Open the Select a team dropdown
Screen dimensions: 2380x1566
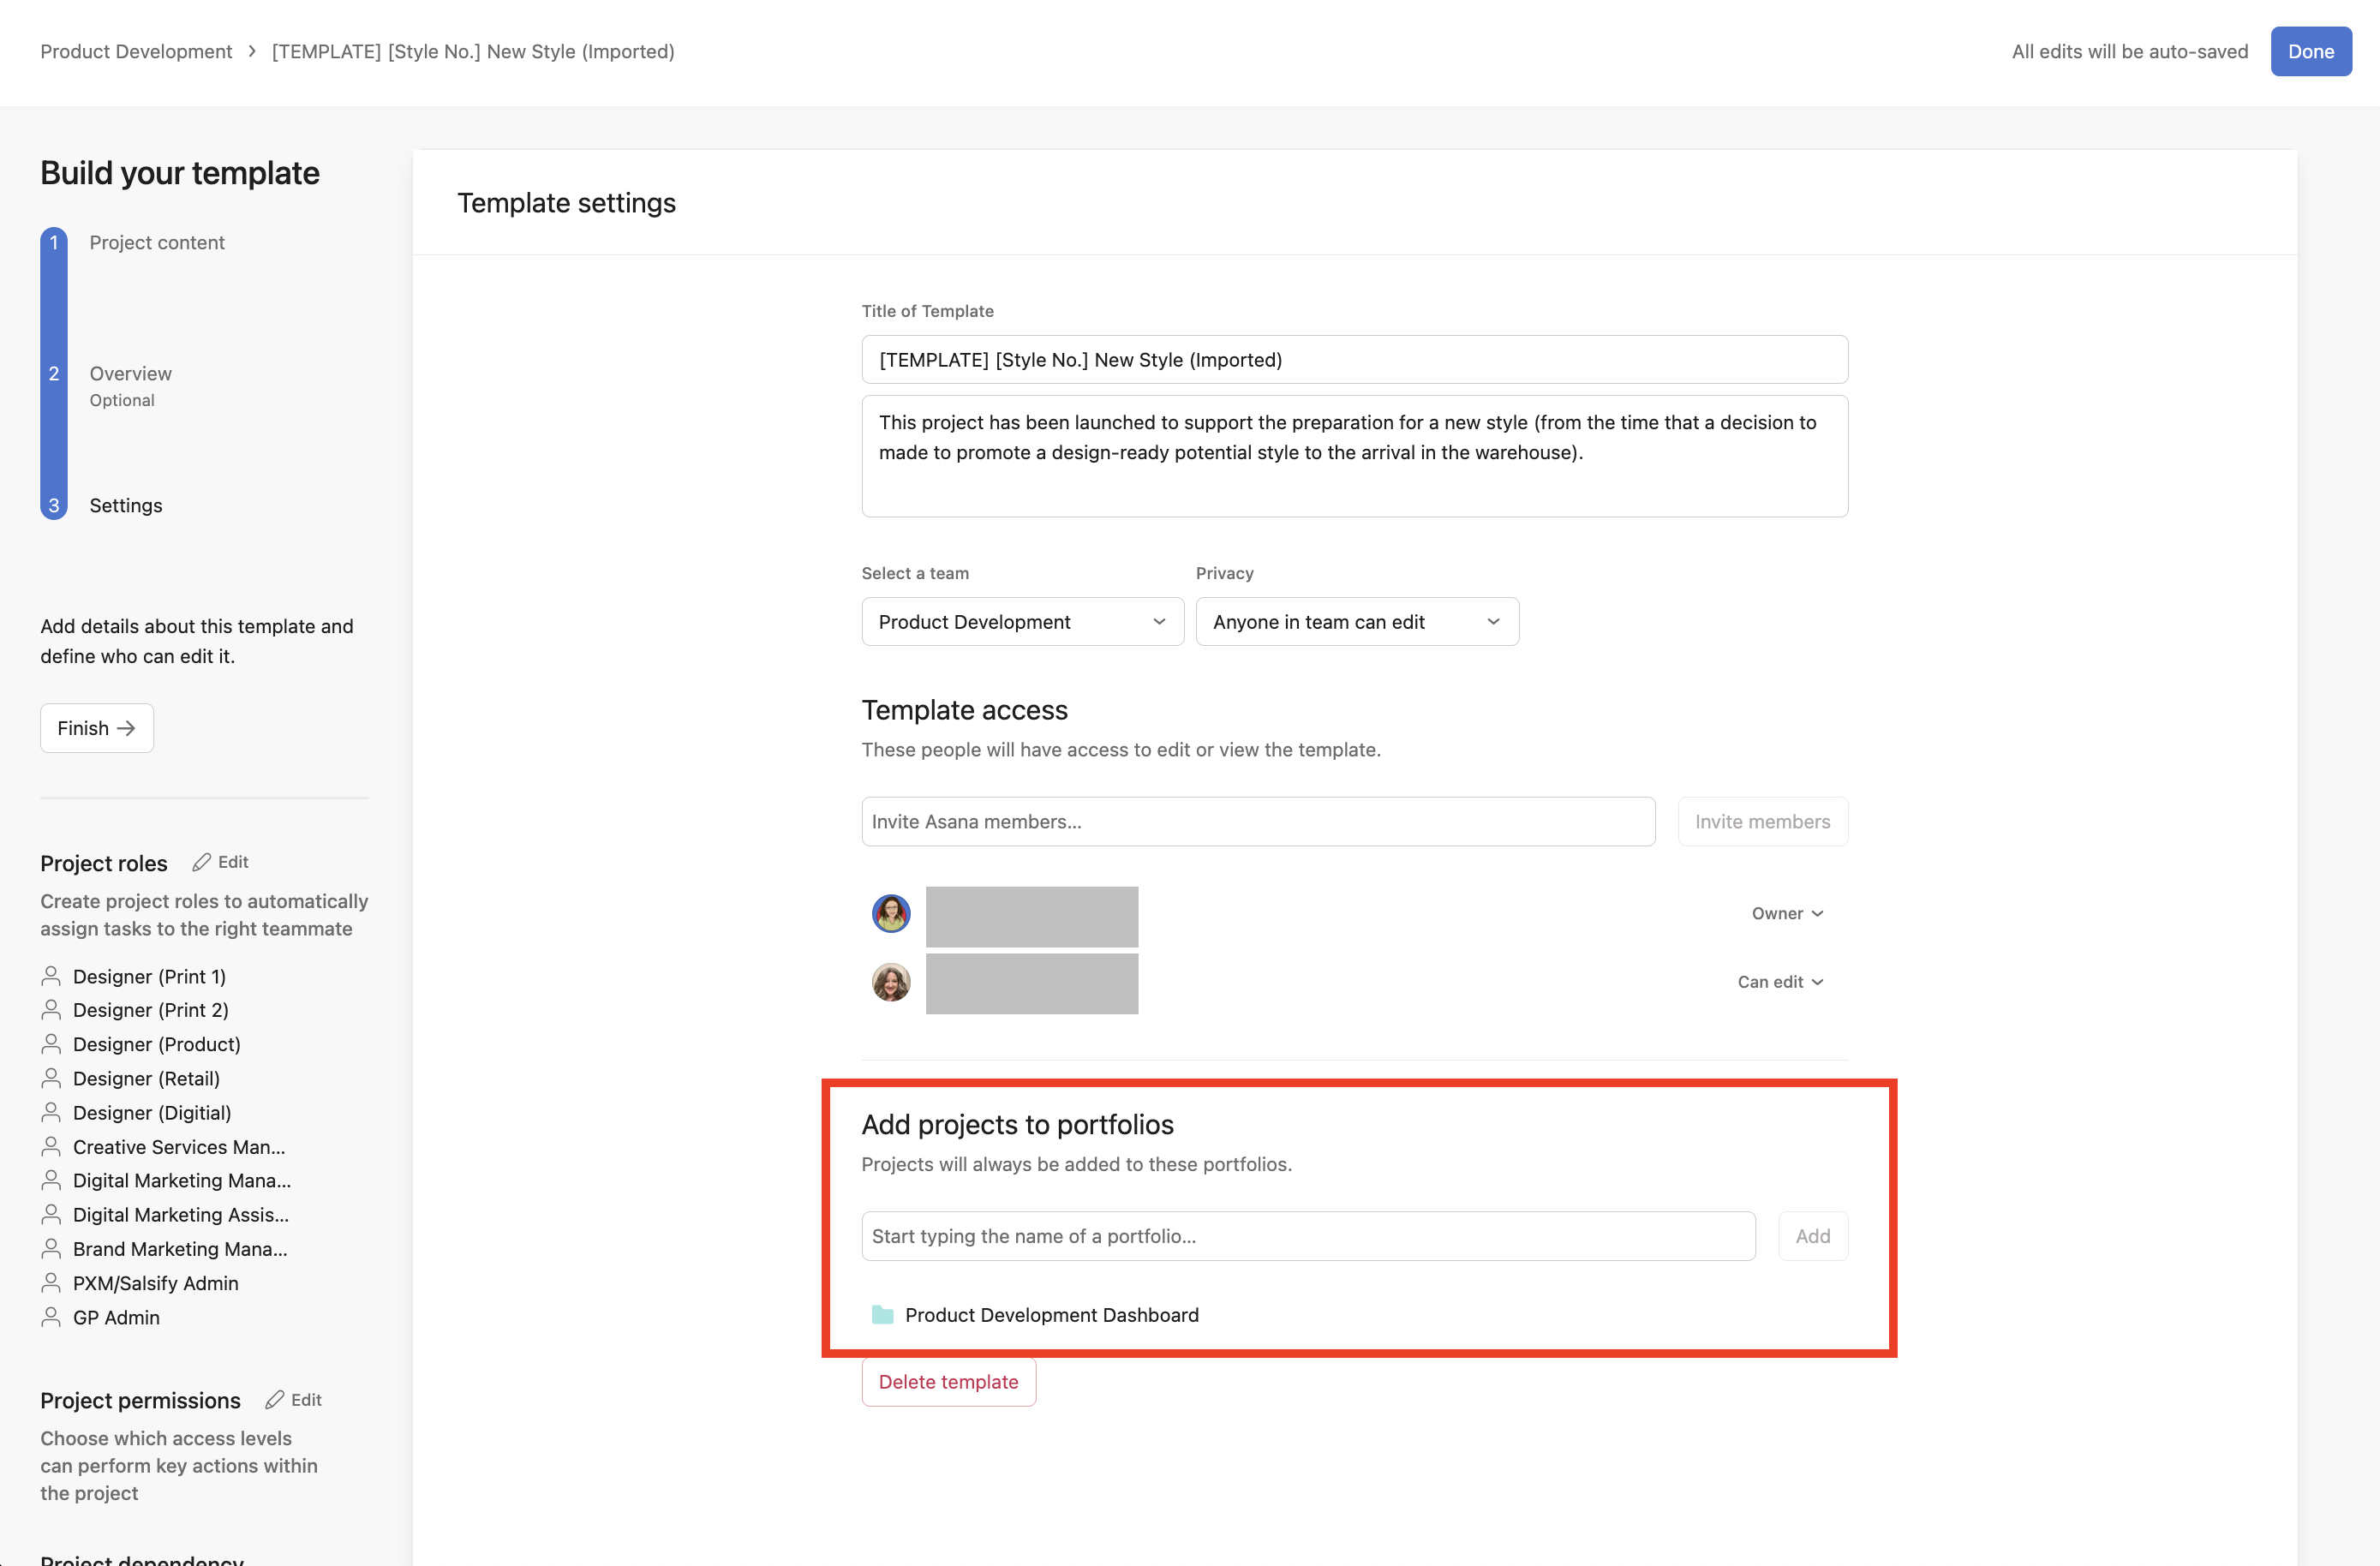pyautogui.click(x=1022, y=622)
